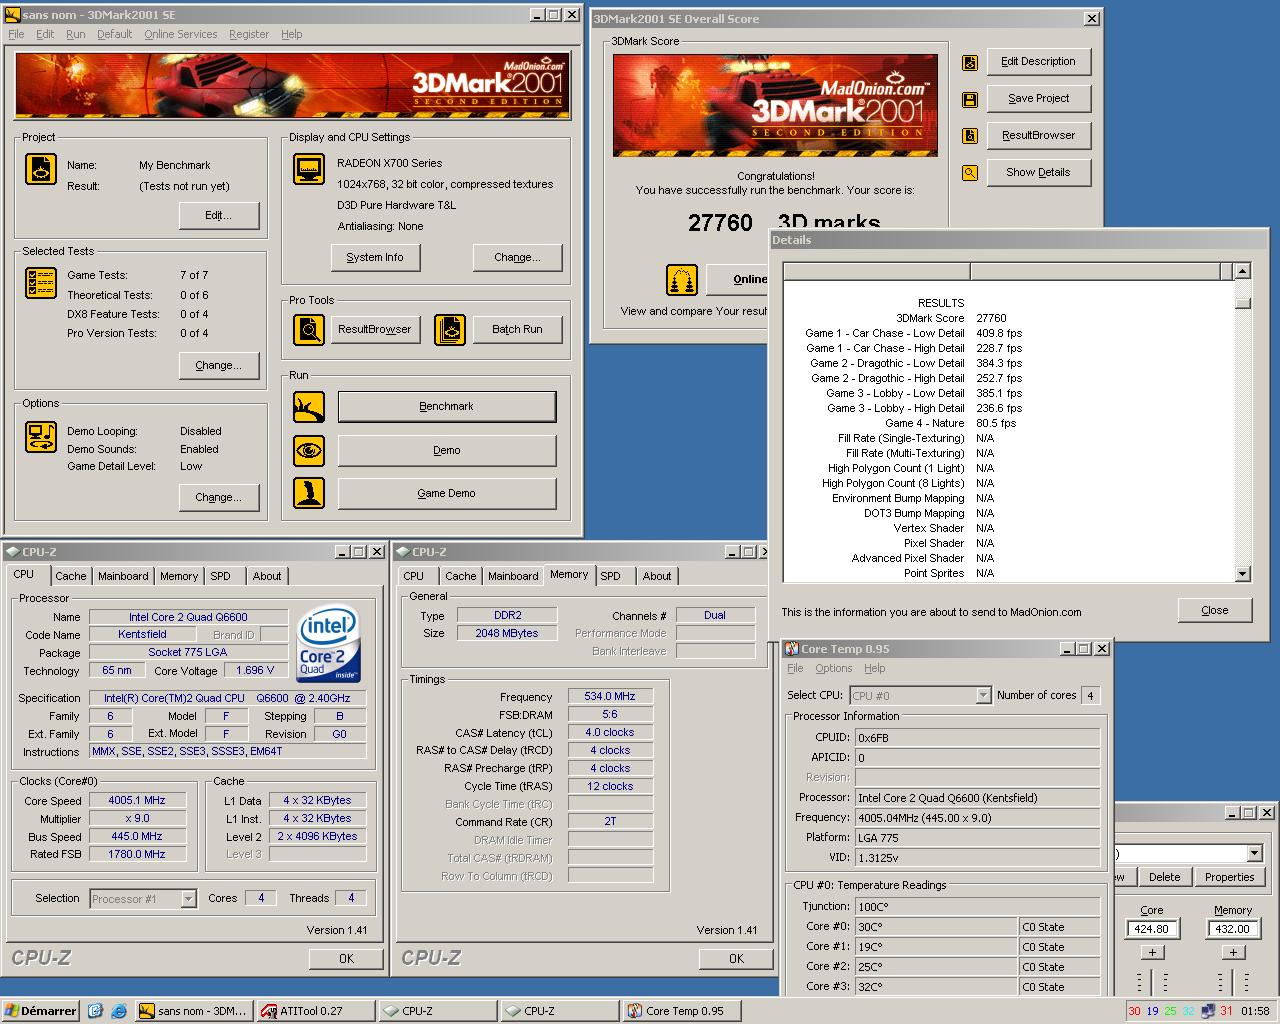
Task: Click the Details list scroll up arrow
Action: pyautogui.click(x=1242, y=271)
